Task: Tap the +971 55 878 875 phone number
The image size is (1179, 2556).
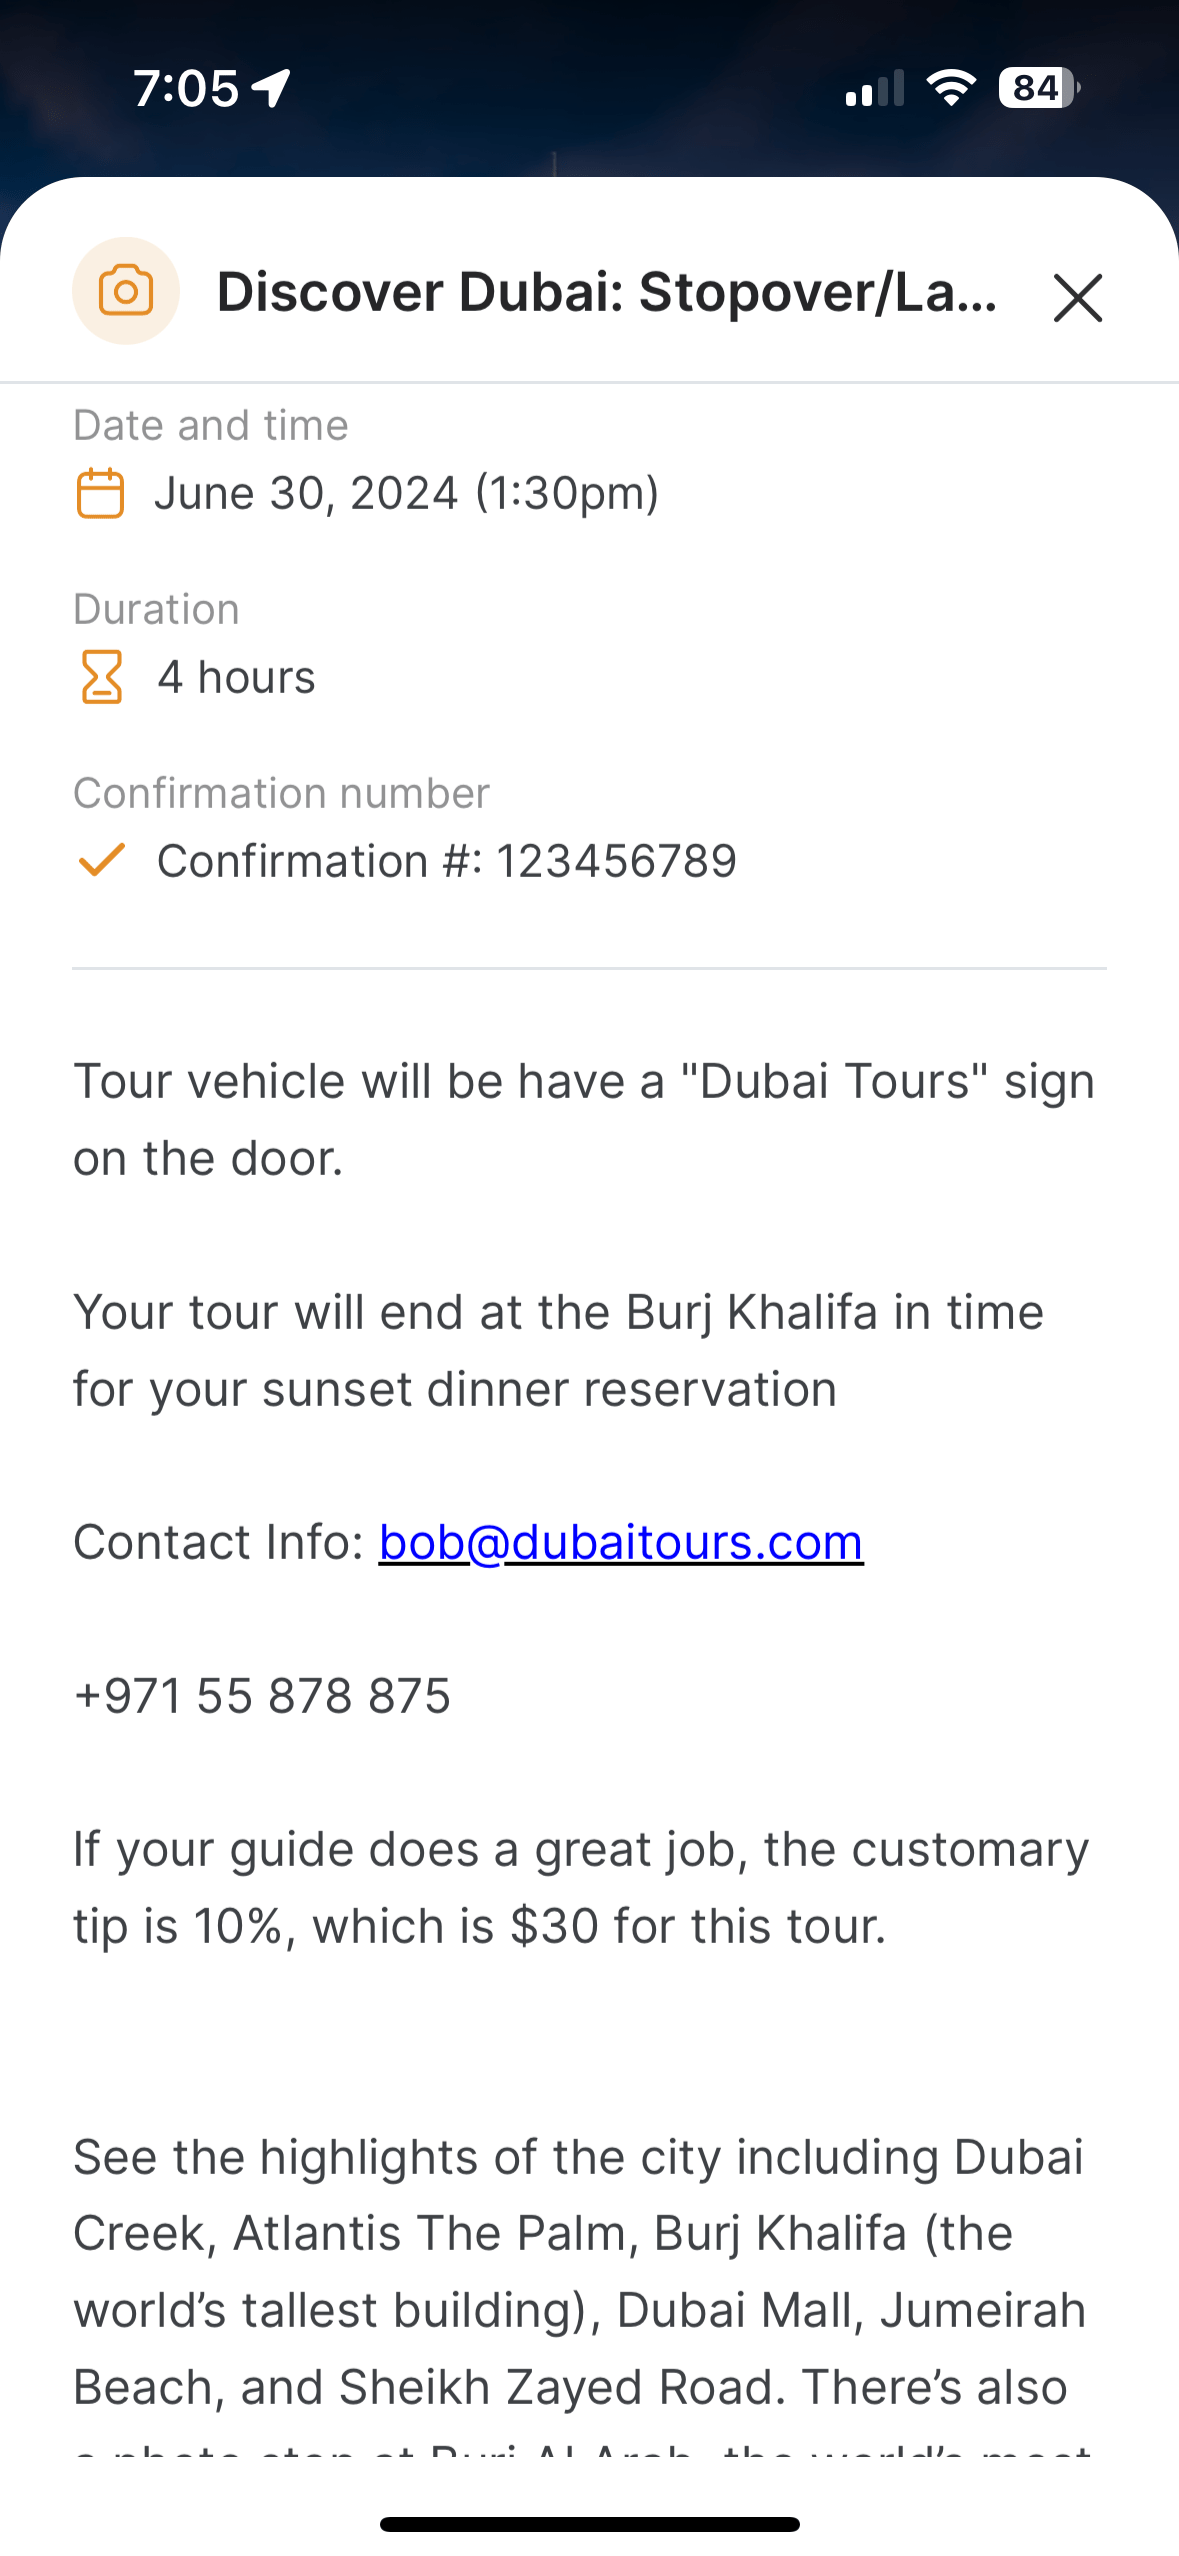Action: [x=262, y=1696]
